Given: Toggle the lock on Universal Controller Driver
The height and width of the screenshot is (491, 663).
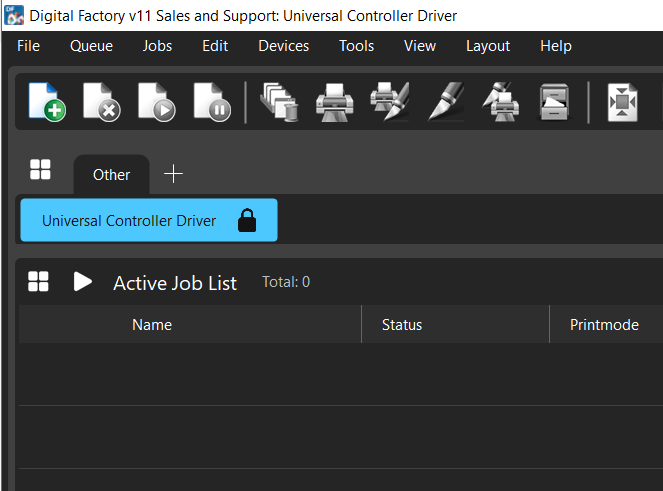Looking at the screenshot, I should [x=247, y=221].
